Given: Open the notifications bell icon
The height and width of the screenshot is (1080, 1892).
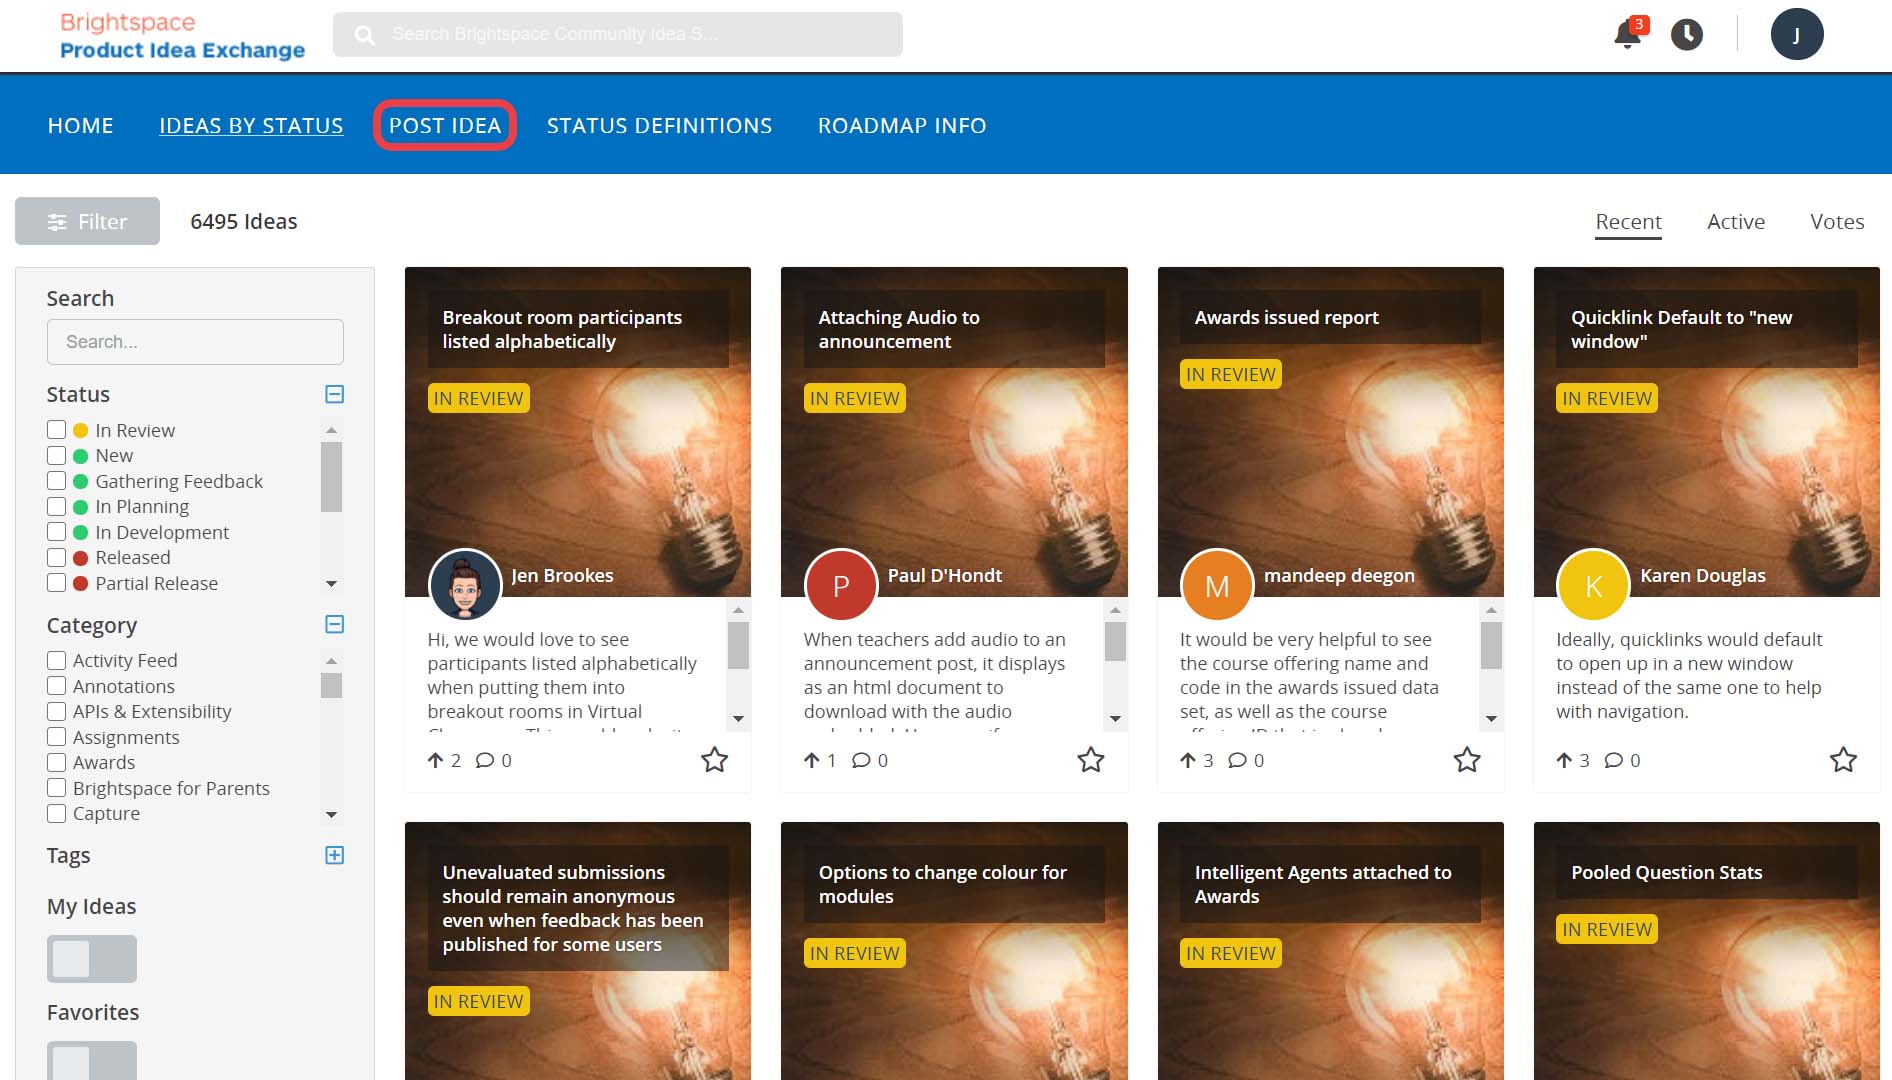Looking at the screenshot, I should pyautogui.click(x=1627, y=35).
